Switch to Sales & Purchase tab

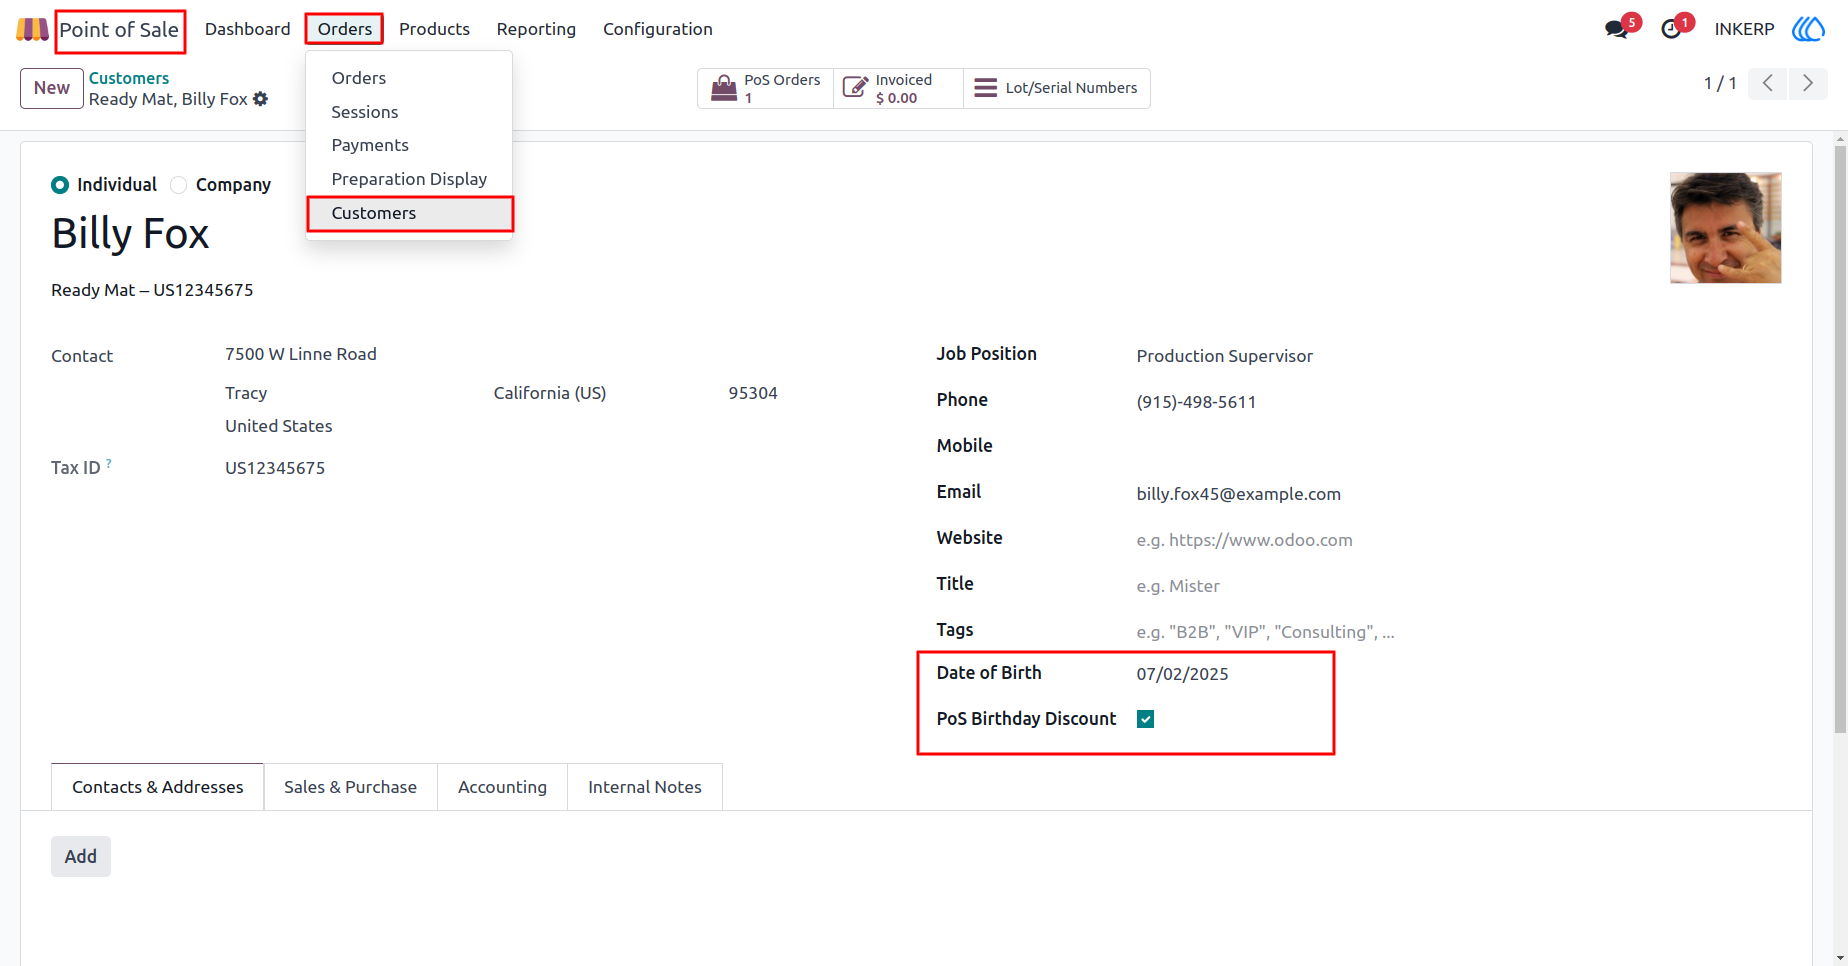(x=350, y=787)
